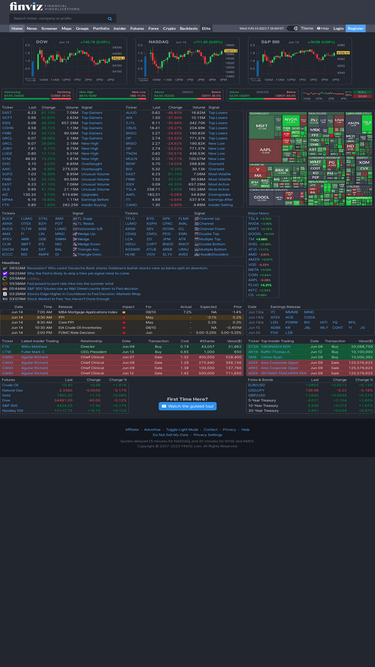Click the Wedge Up signal pattern icon
The height and width of the screenshot is (667, 375).
(x=75, y=234)
